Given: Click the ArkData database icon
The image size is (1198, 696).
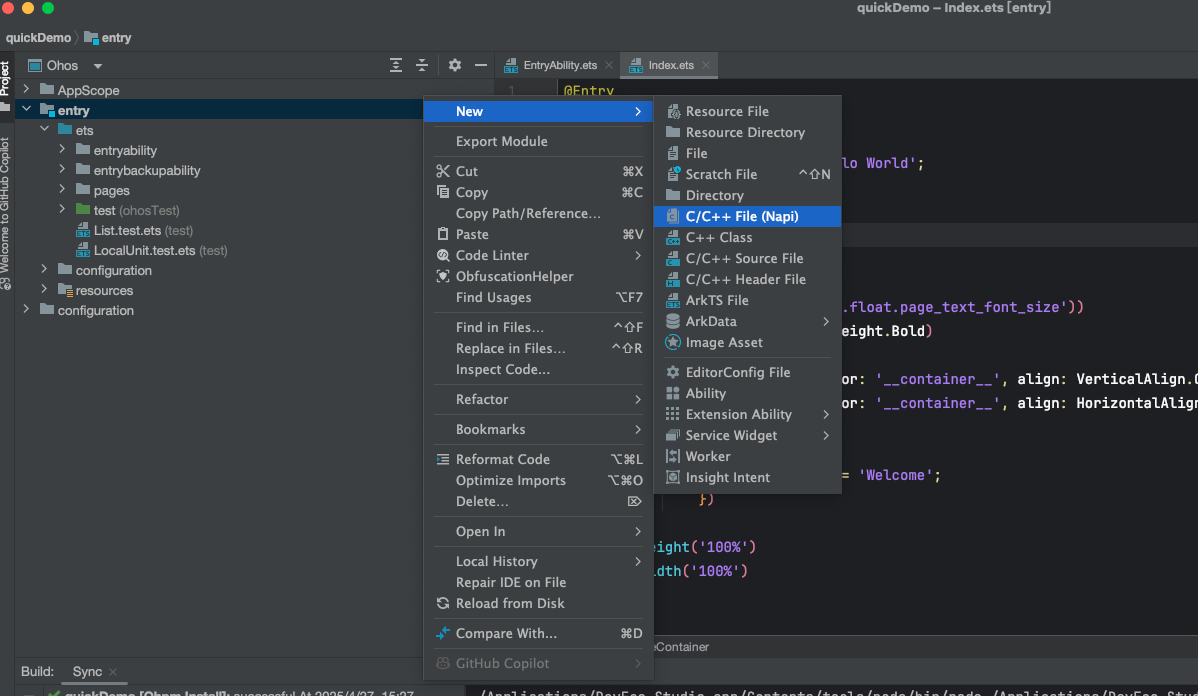Looking at the screenshot, I should pyautogui.click(x=673, y=322).
